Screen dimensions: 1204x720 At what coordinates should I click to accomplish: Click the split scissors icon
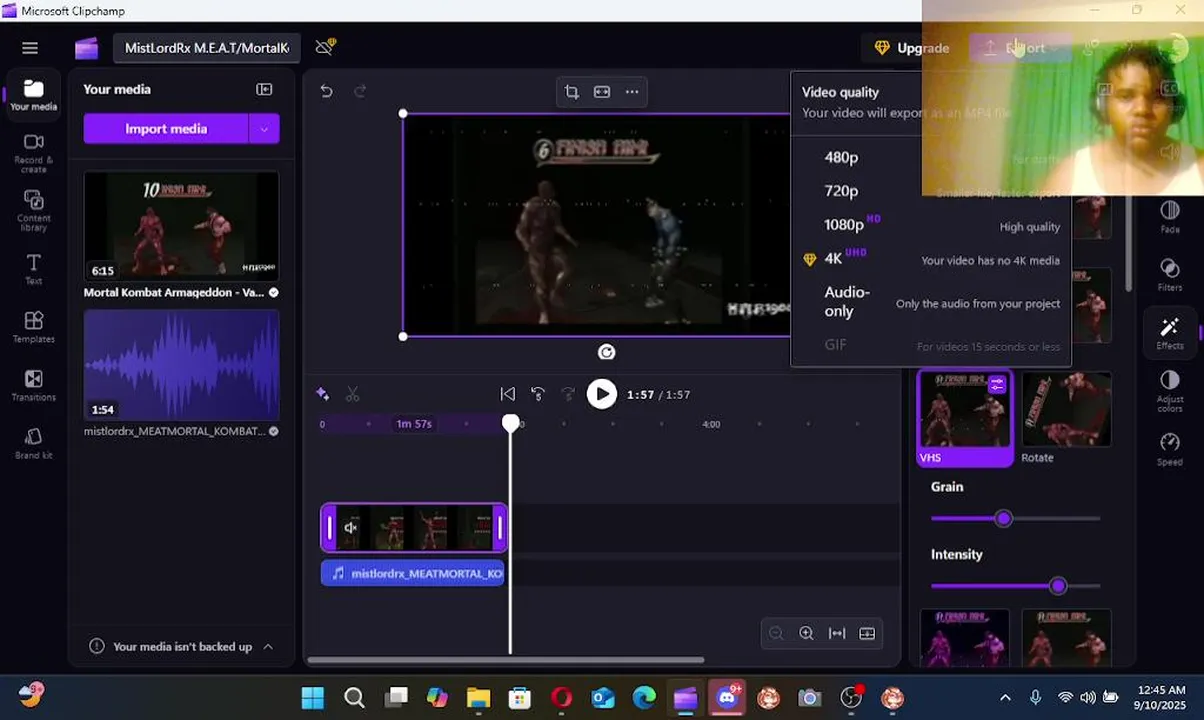[x=352, y=394]
